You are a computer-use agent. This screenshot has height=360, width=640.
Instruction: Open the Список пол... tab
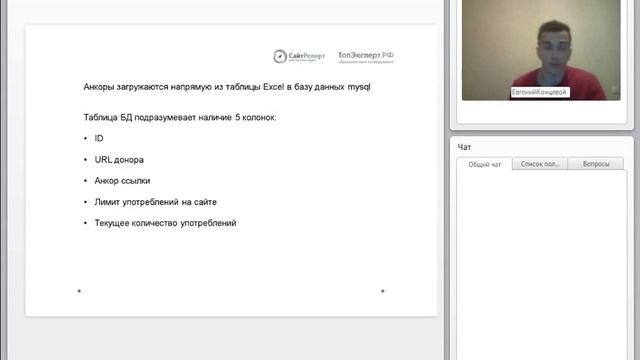tap(540, 164)
